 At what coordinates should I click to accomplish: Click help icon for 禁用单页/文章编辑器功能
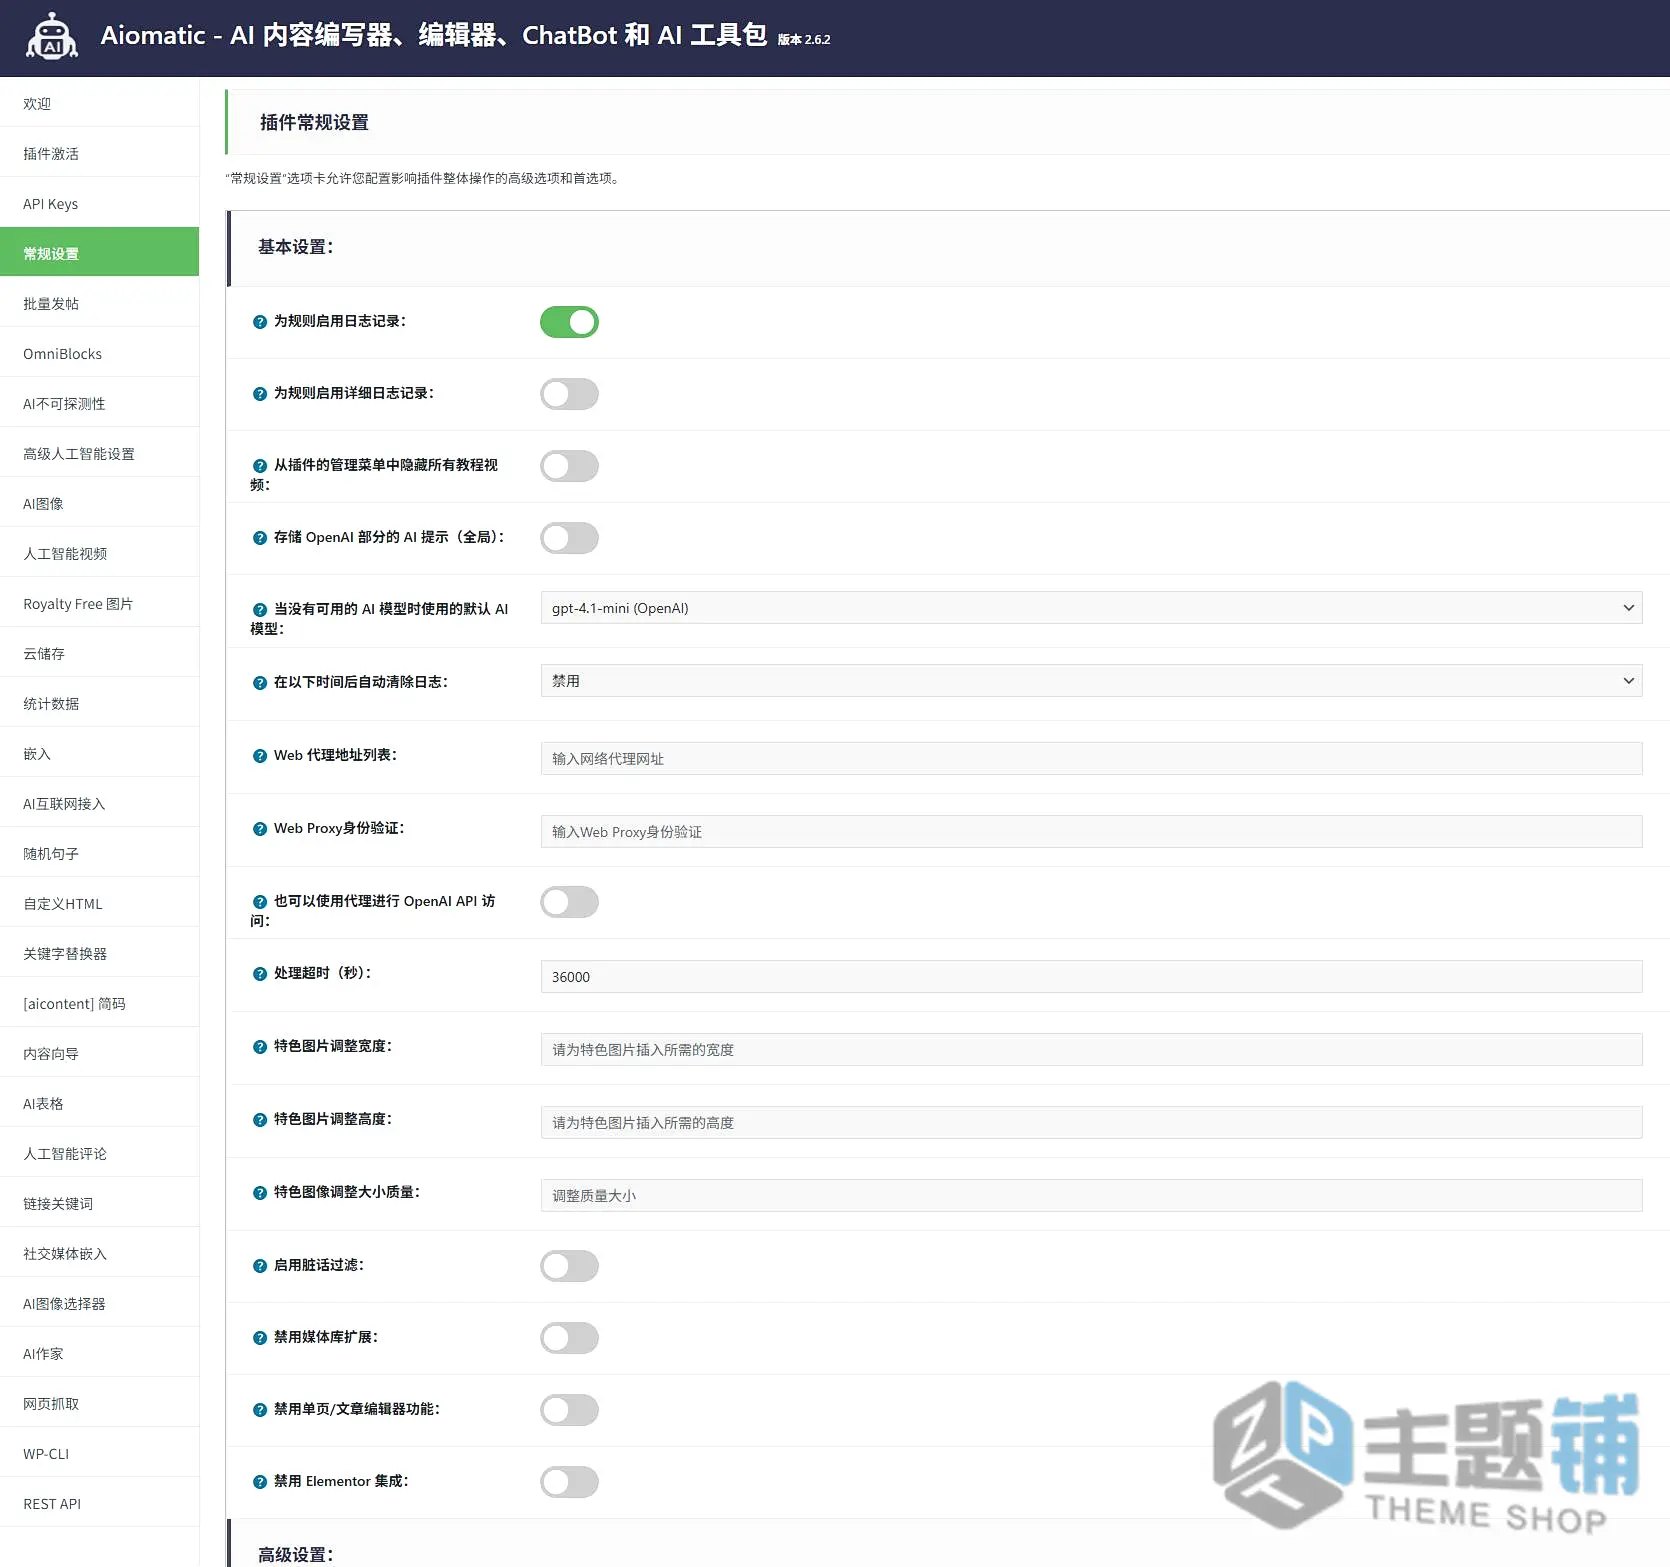(260, 1410)
